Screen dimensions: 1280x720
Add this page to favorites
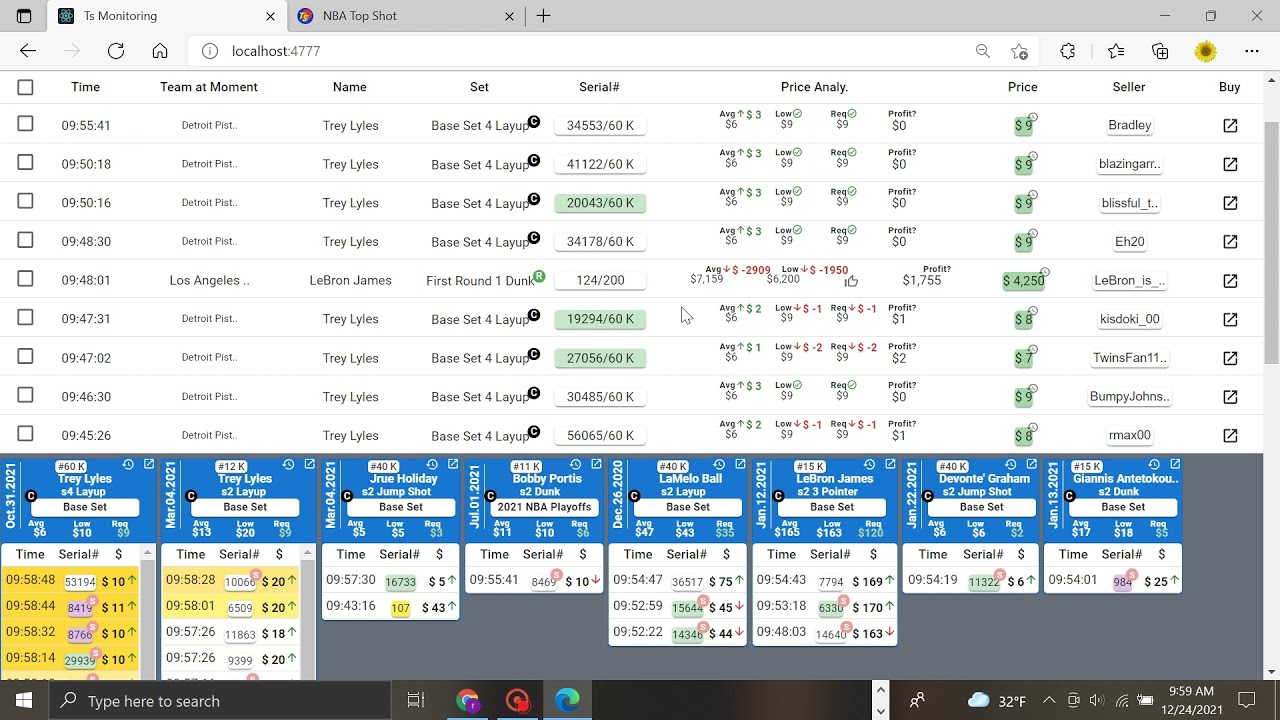pyautogui.click(x=1019, y=51)
